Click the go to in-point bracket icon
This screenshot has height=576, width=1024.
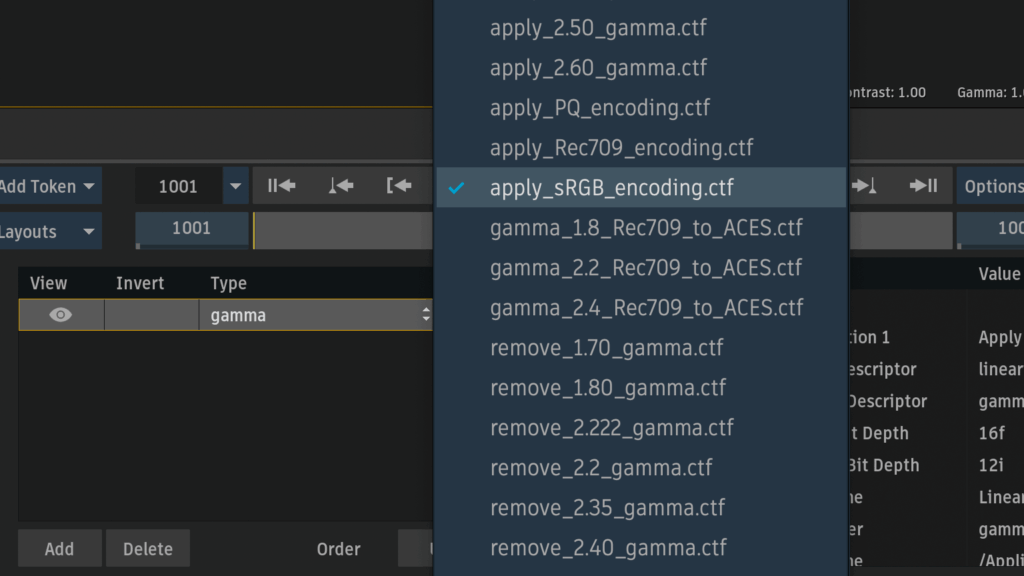click(x=399, y=186)
